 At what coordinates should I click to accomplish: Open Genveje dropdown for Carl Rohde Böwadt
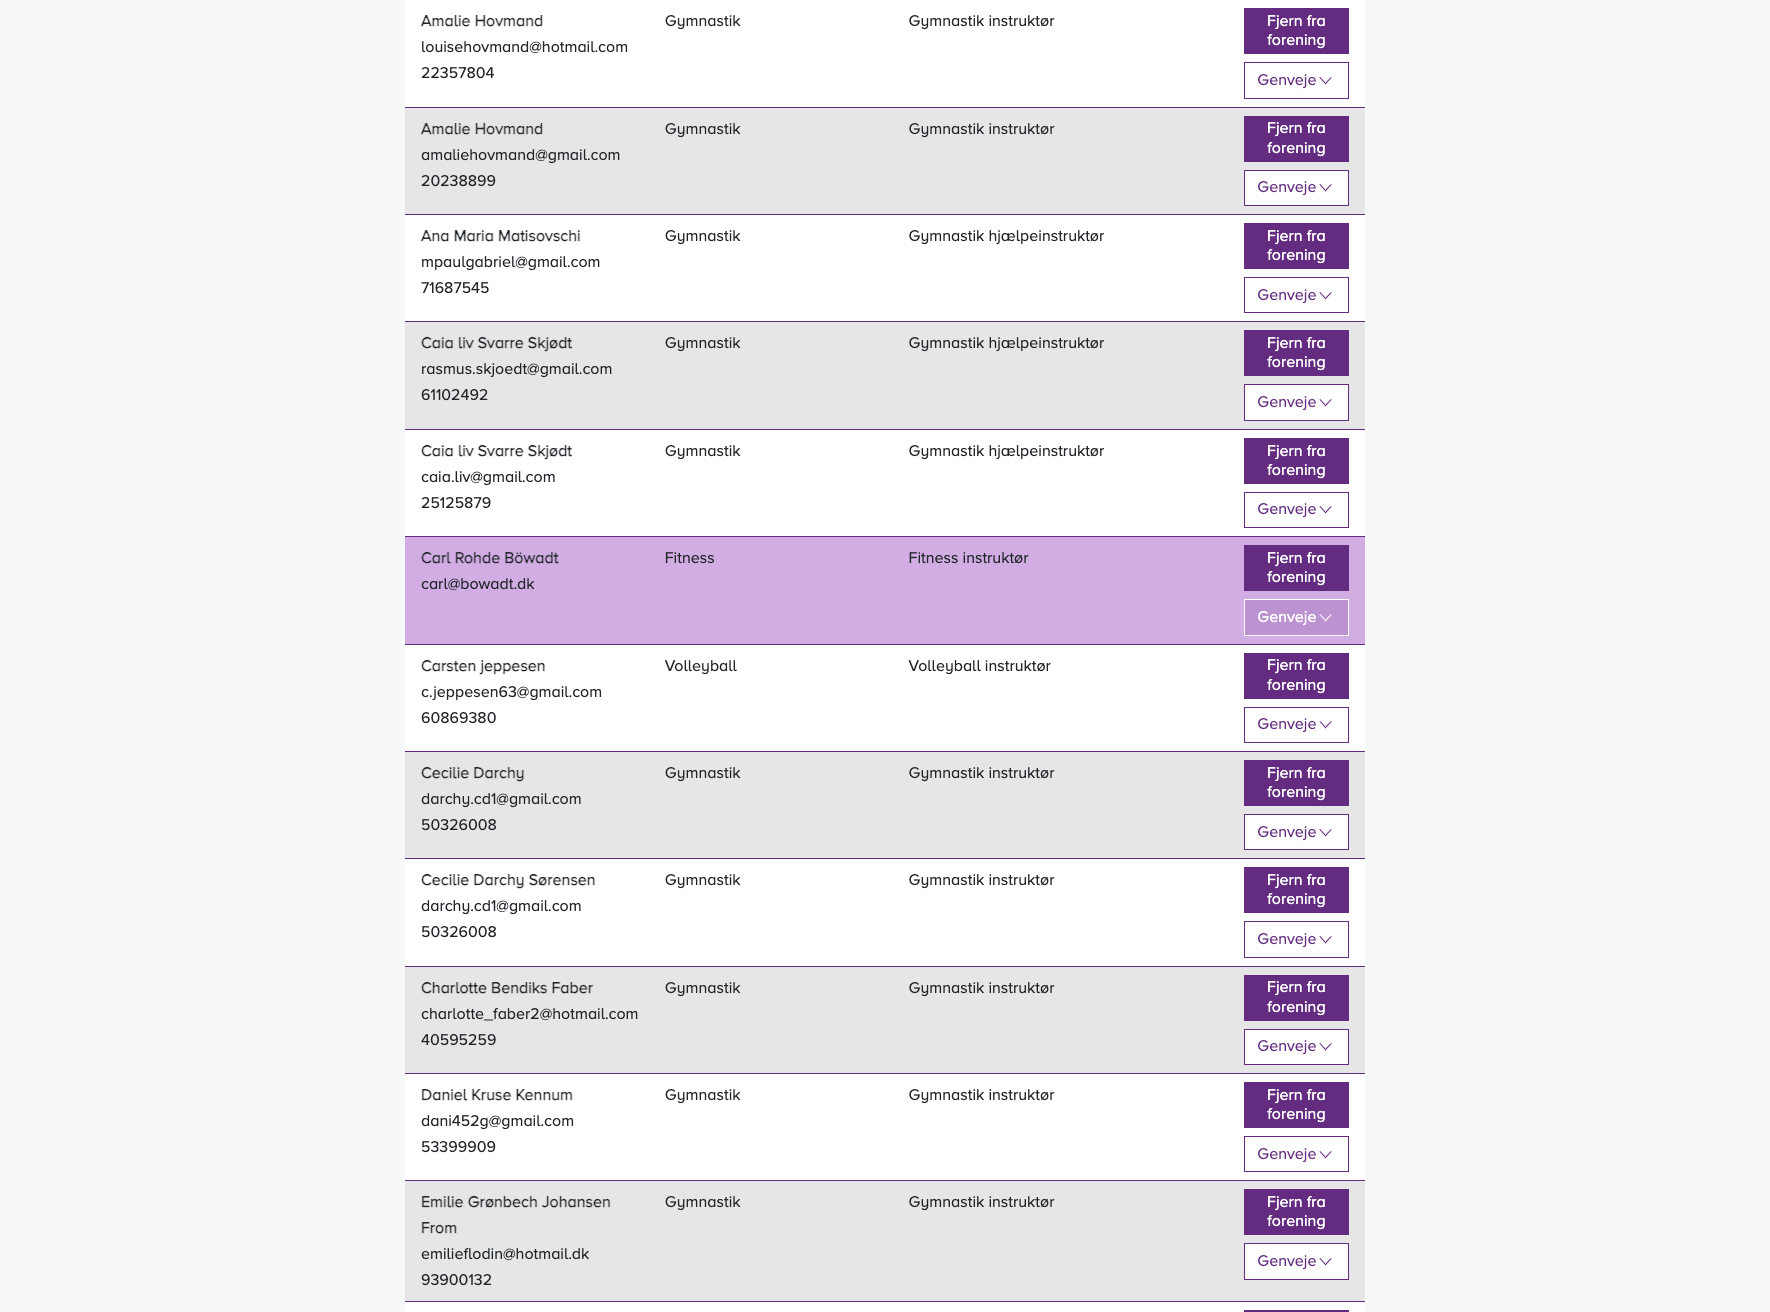pyautogui.click(x=1296, y=617)
